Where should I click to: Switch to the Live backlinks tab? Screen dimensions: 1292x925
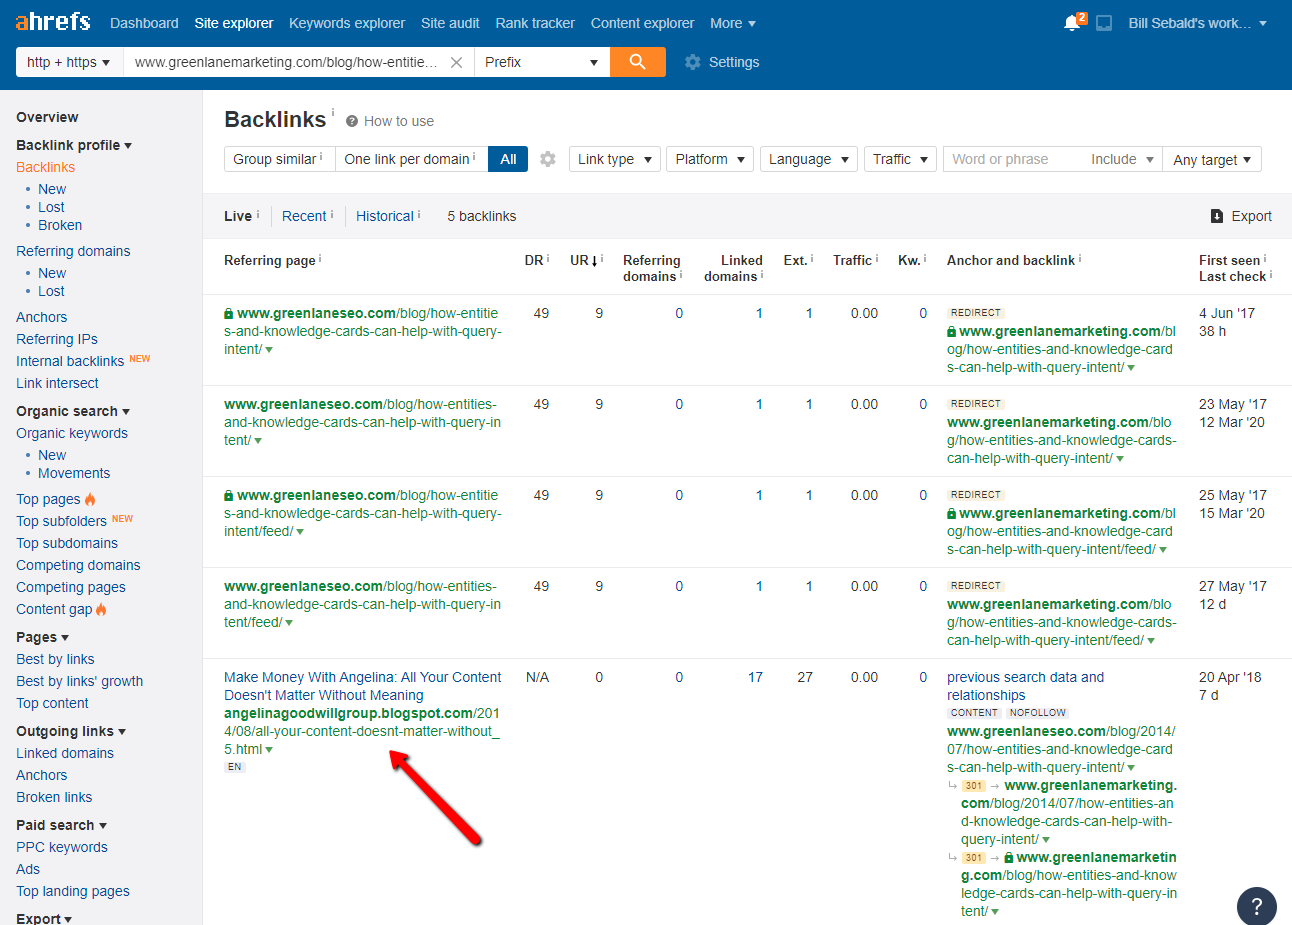pos(238,216)
